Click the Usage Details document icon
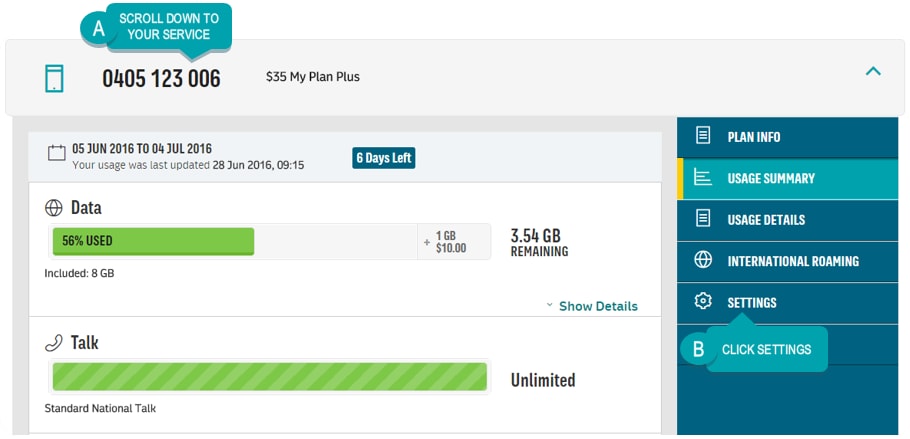910x439 pixels. pos(703,219)
